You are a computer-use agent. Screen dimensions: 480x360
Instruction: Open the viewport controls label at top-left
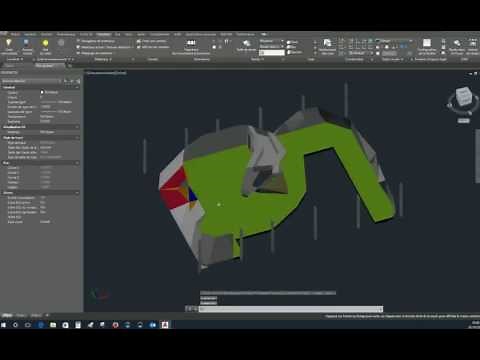[106, 73]
